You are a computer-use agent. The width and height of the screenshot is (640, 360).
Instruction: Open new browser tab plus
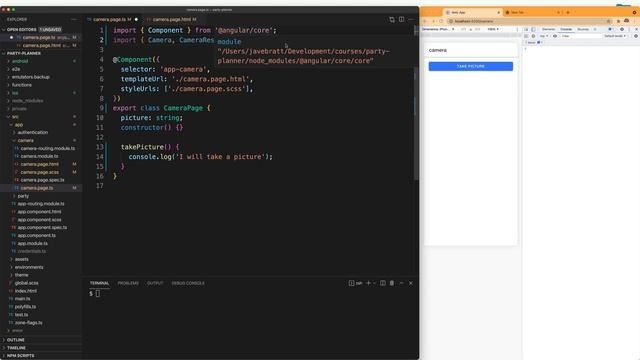[x=568, y=12]
